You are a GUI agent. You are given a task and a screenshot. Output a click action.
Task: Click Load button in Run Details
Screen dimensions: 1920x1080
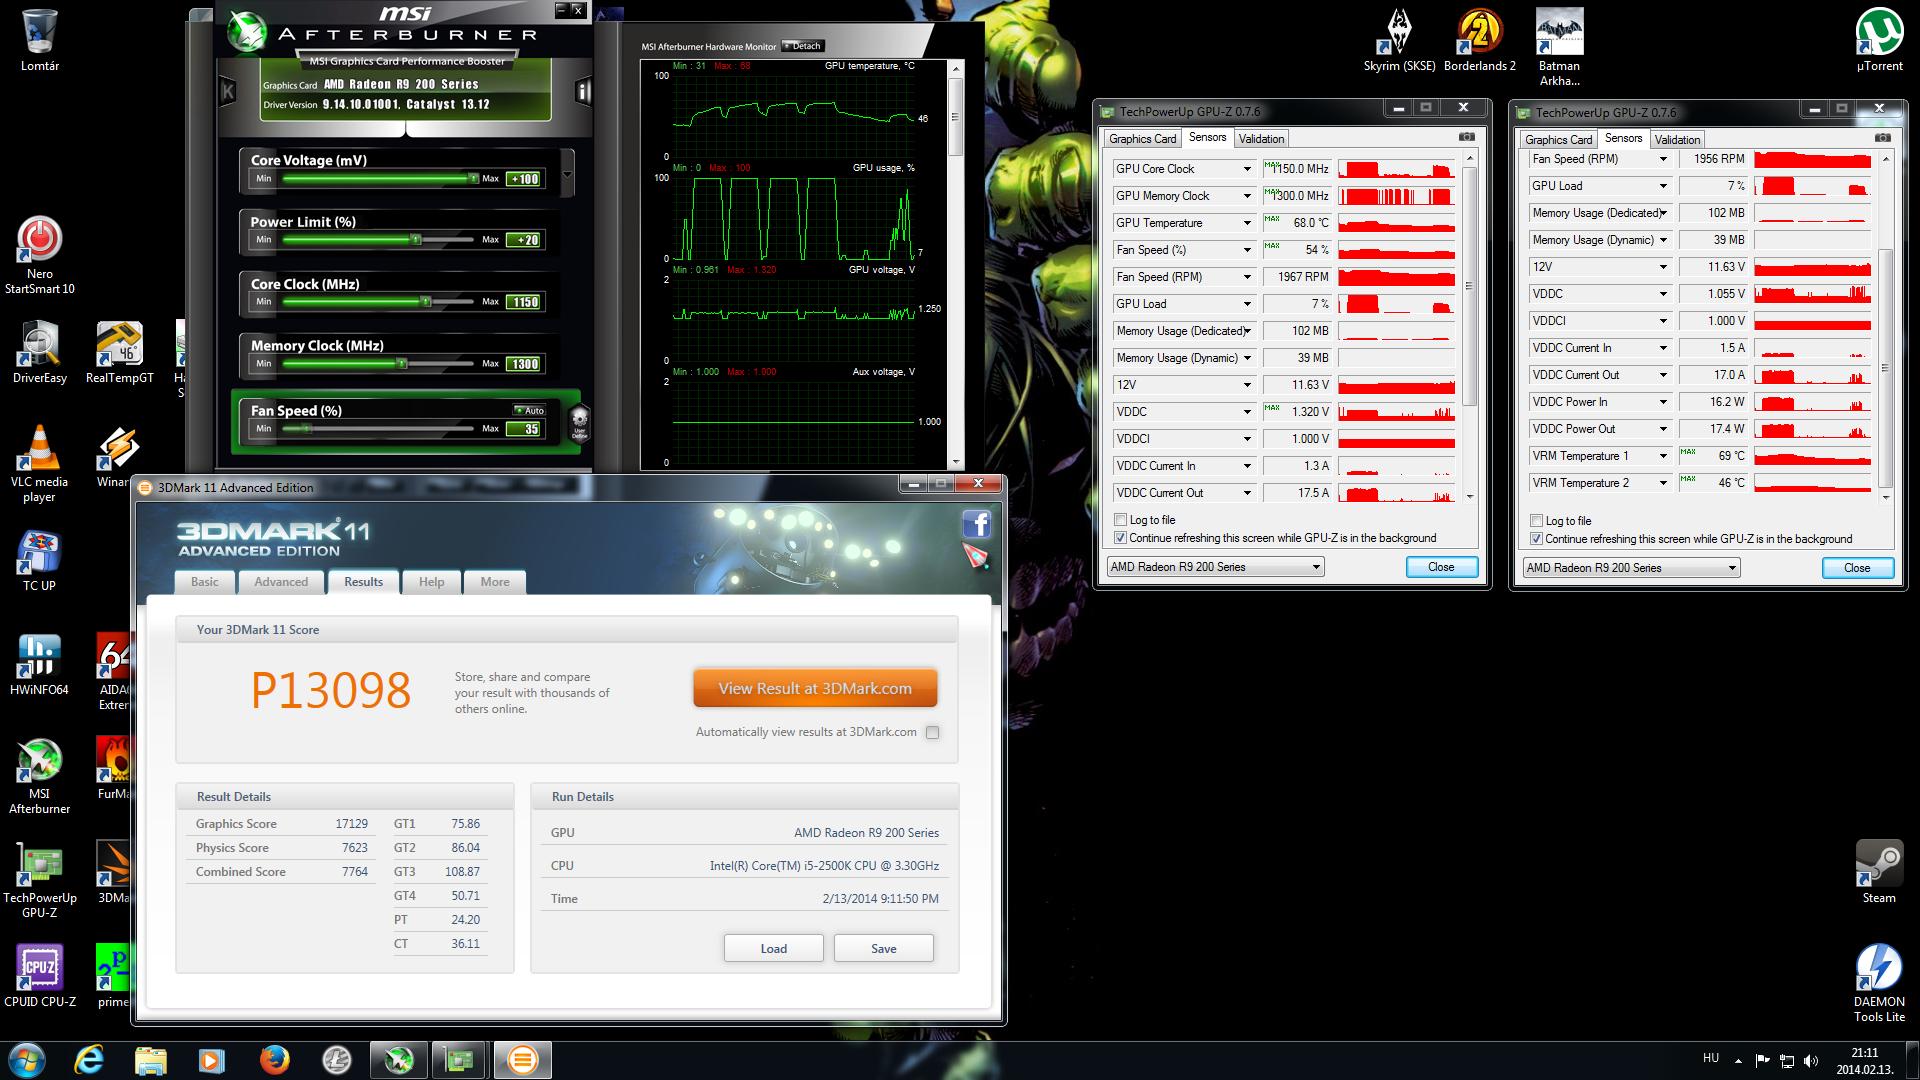[x=774, y=948]
